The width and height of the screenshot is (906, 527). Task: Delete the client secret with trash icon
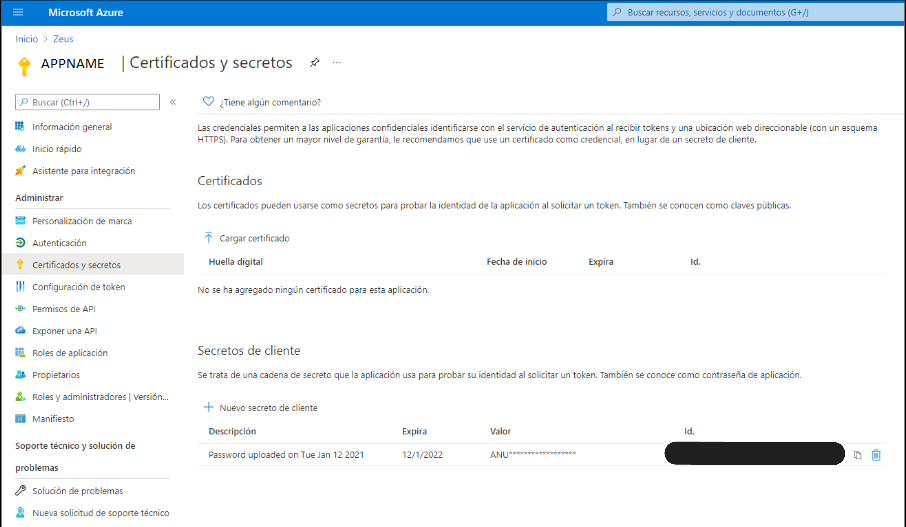tap(876, 455)
